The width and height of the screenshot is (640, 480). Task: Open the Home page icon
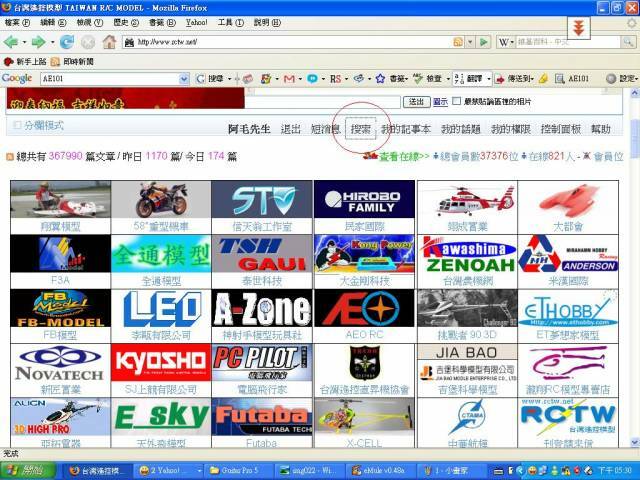click(109, 42)
